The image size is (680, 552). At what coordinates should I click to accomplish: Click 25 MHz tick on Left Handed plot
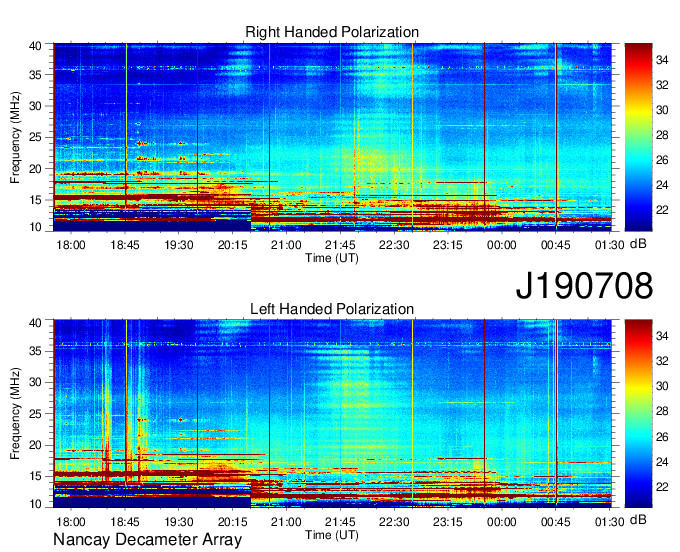click(35, 414)
